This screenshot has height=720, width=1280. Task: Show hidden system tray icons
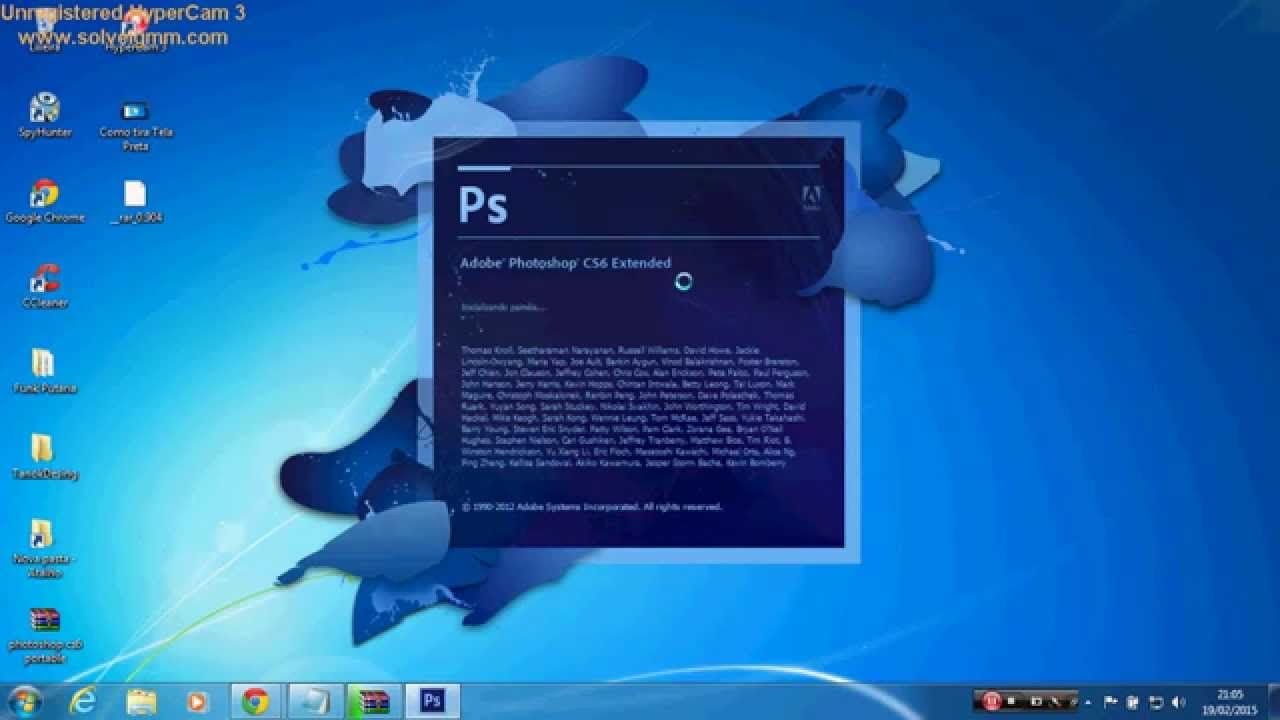1090,702
